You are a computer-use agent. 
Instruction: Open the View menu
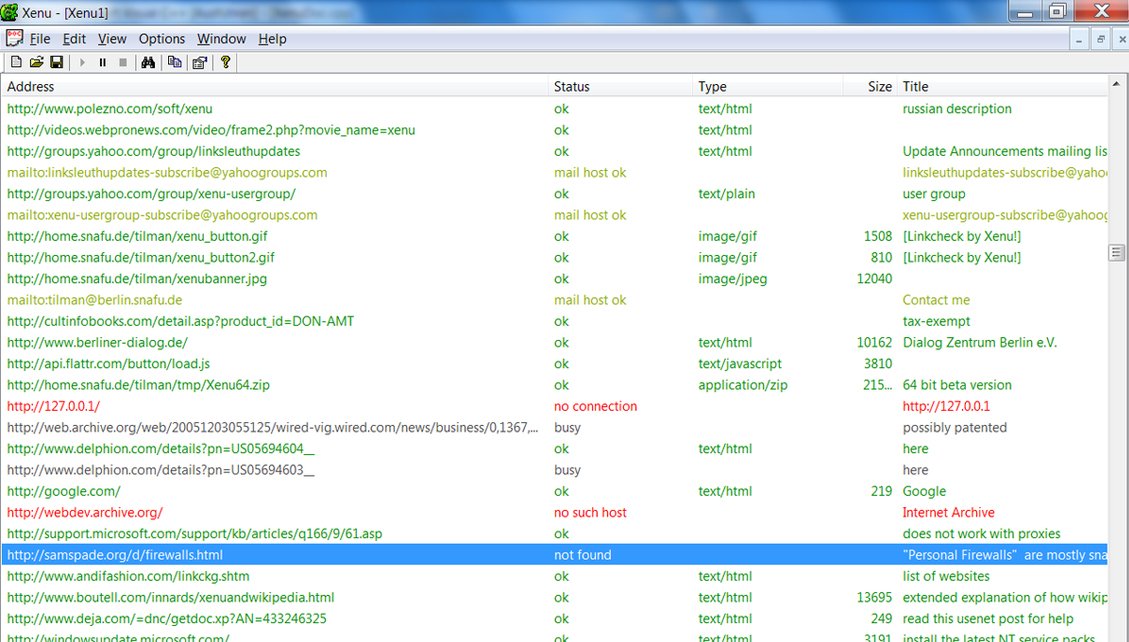[112, 39]
